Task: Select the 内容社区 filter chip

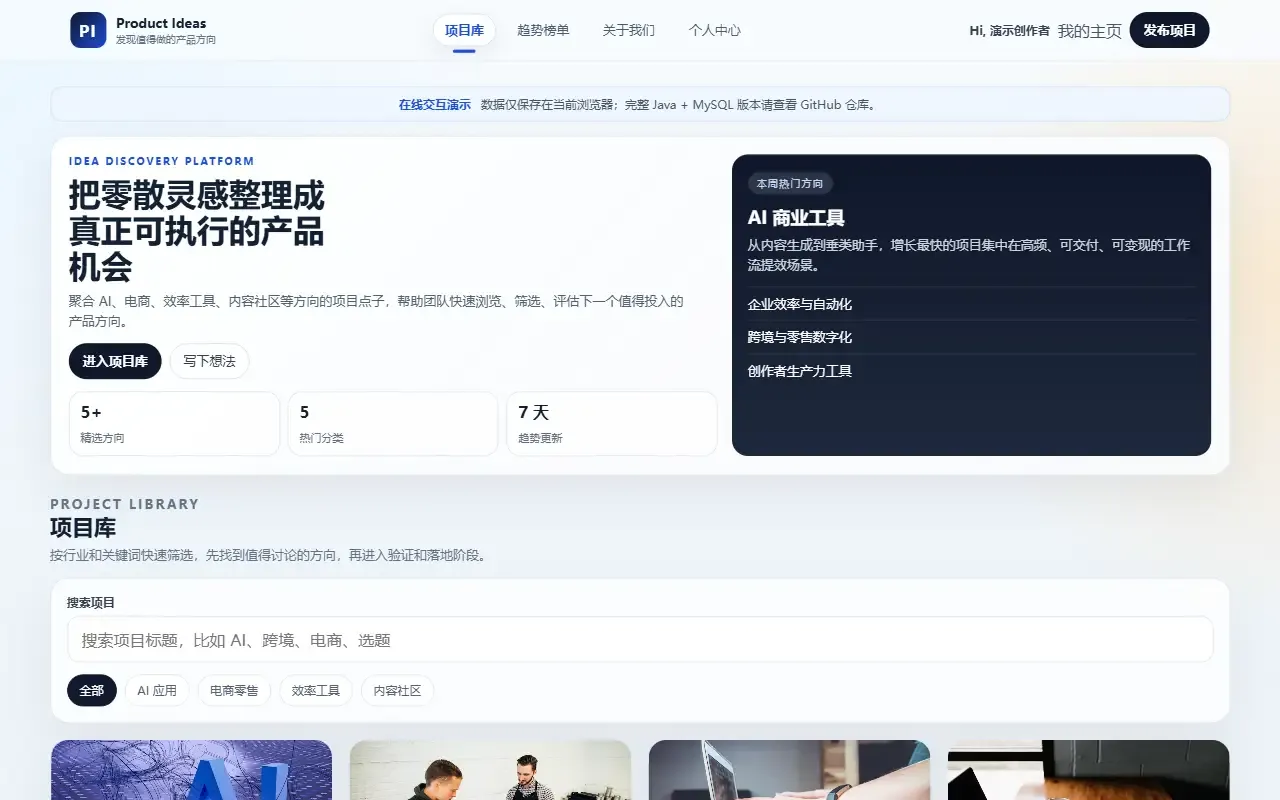Action: pyautogui.click(x=397, y=690)
